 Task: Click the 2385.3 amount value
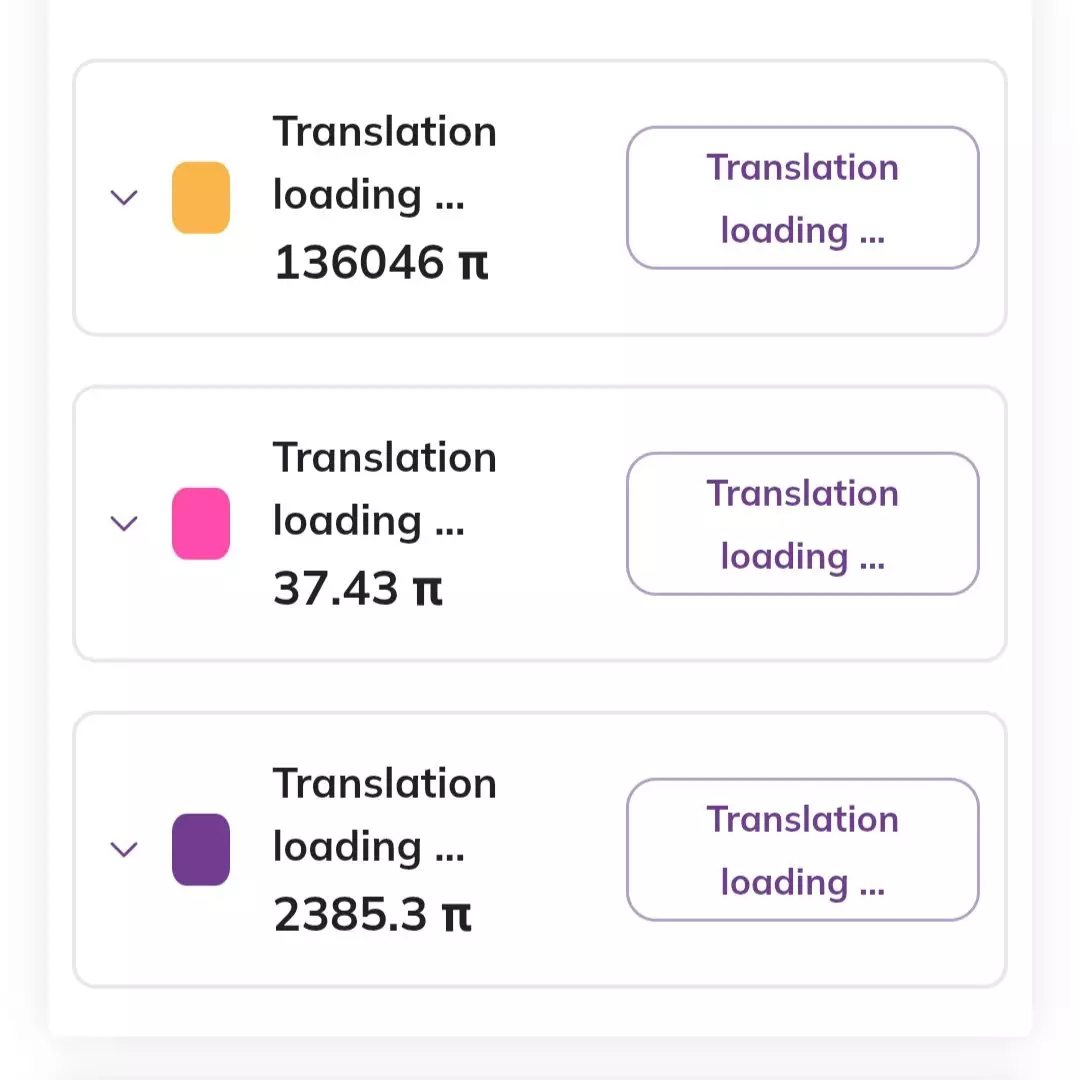pyautogui.click(x=350, y=915)
